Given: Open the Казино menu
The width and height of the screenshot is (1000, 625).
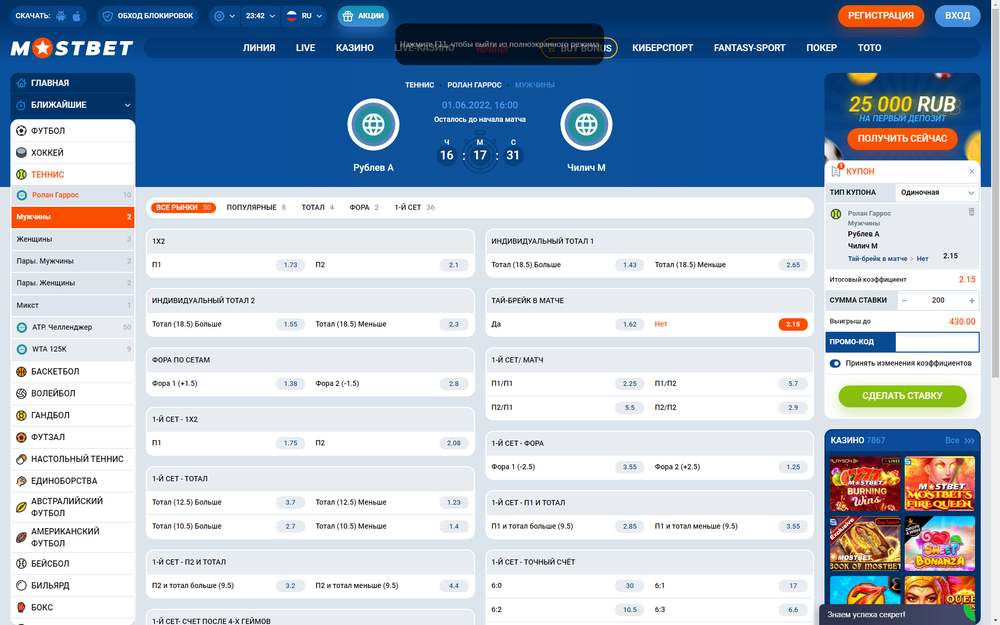Looking at the screenshot, I should 355,48.
